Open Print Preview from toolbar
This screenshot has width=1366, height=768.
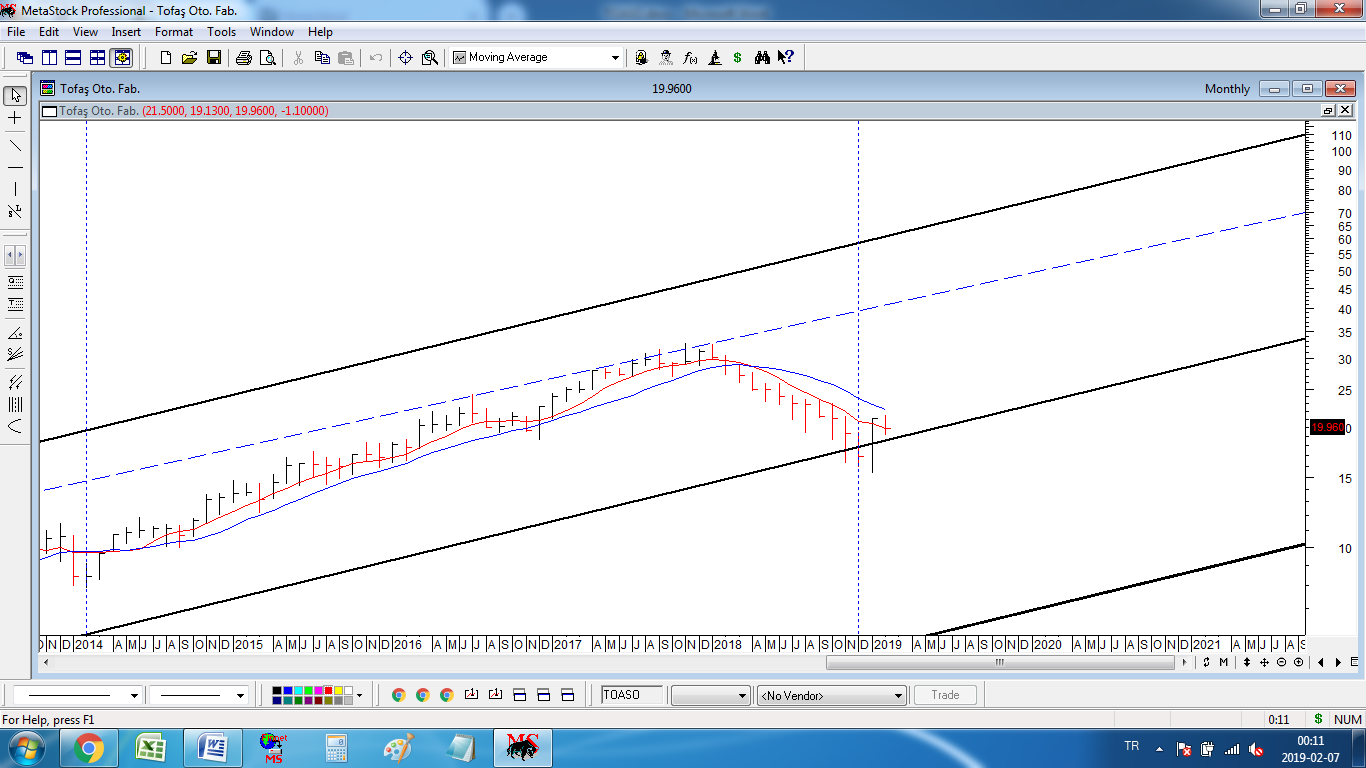pyautogui.click(x=268, y=58)
